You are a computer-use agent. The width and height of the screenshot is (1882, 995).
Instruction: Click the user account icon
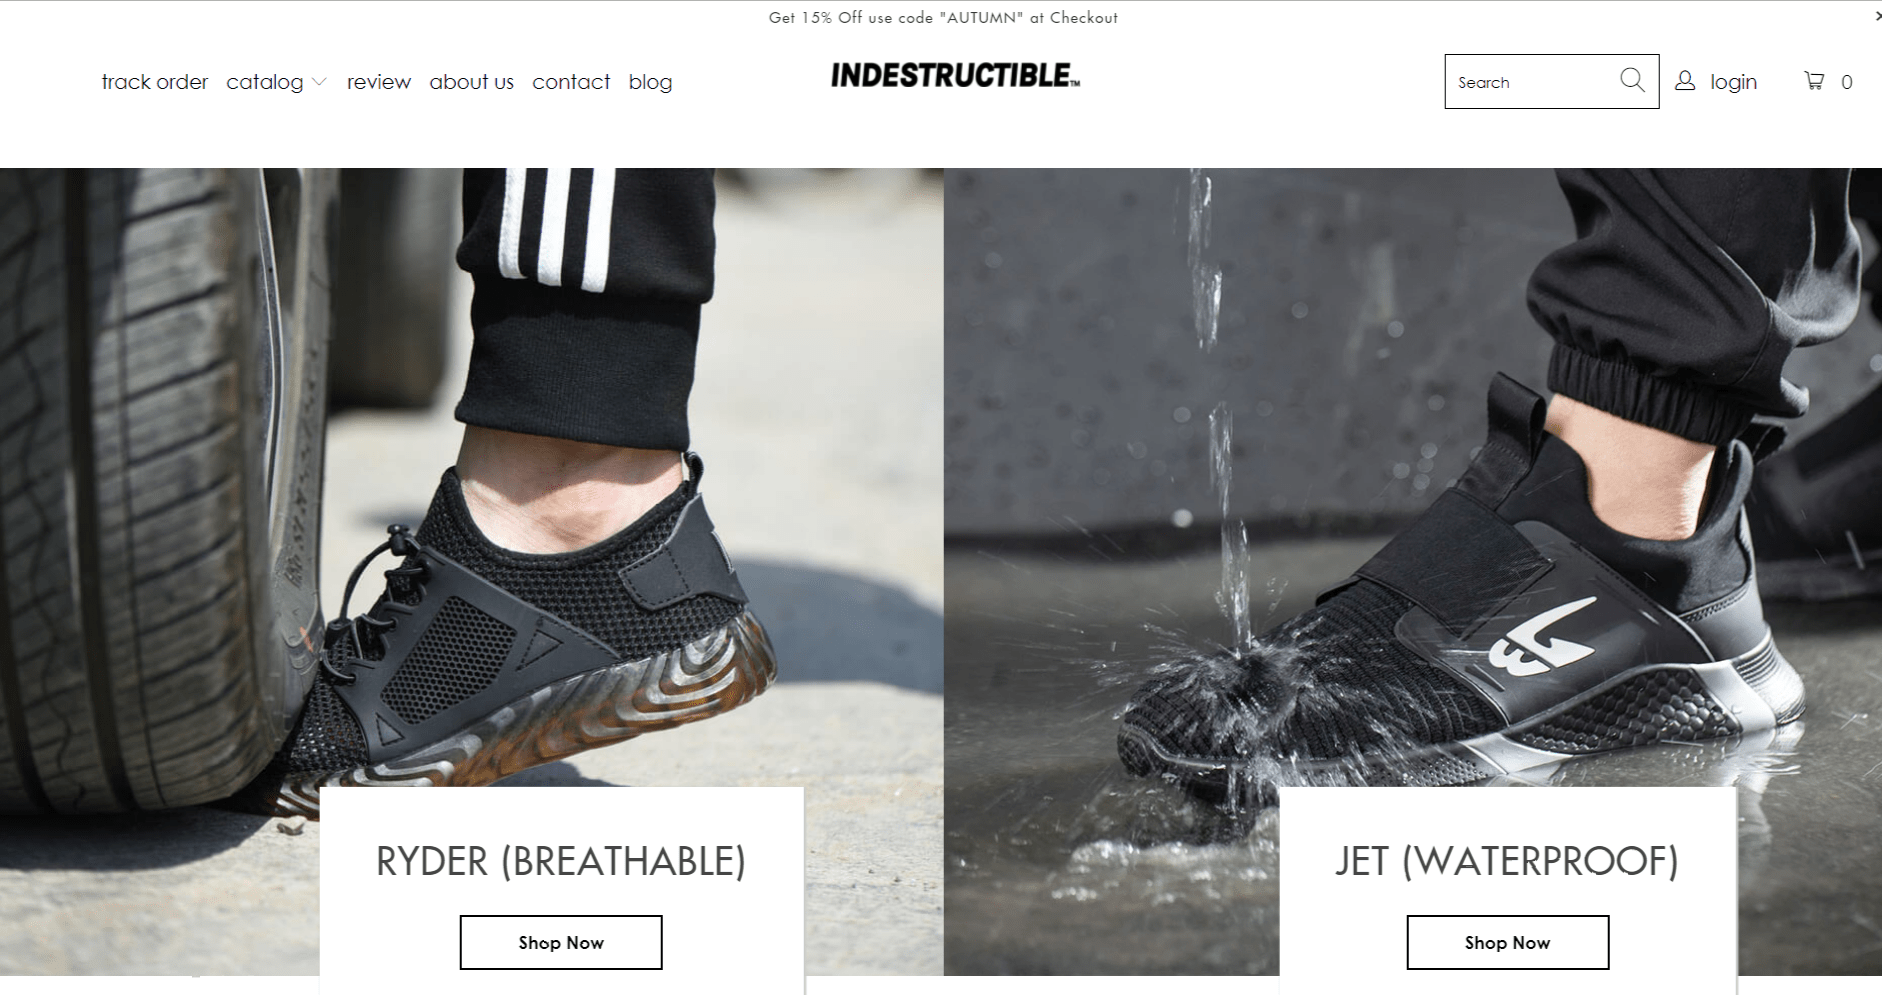[1685, 81]
